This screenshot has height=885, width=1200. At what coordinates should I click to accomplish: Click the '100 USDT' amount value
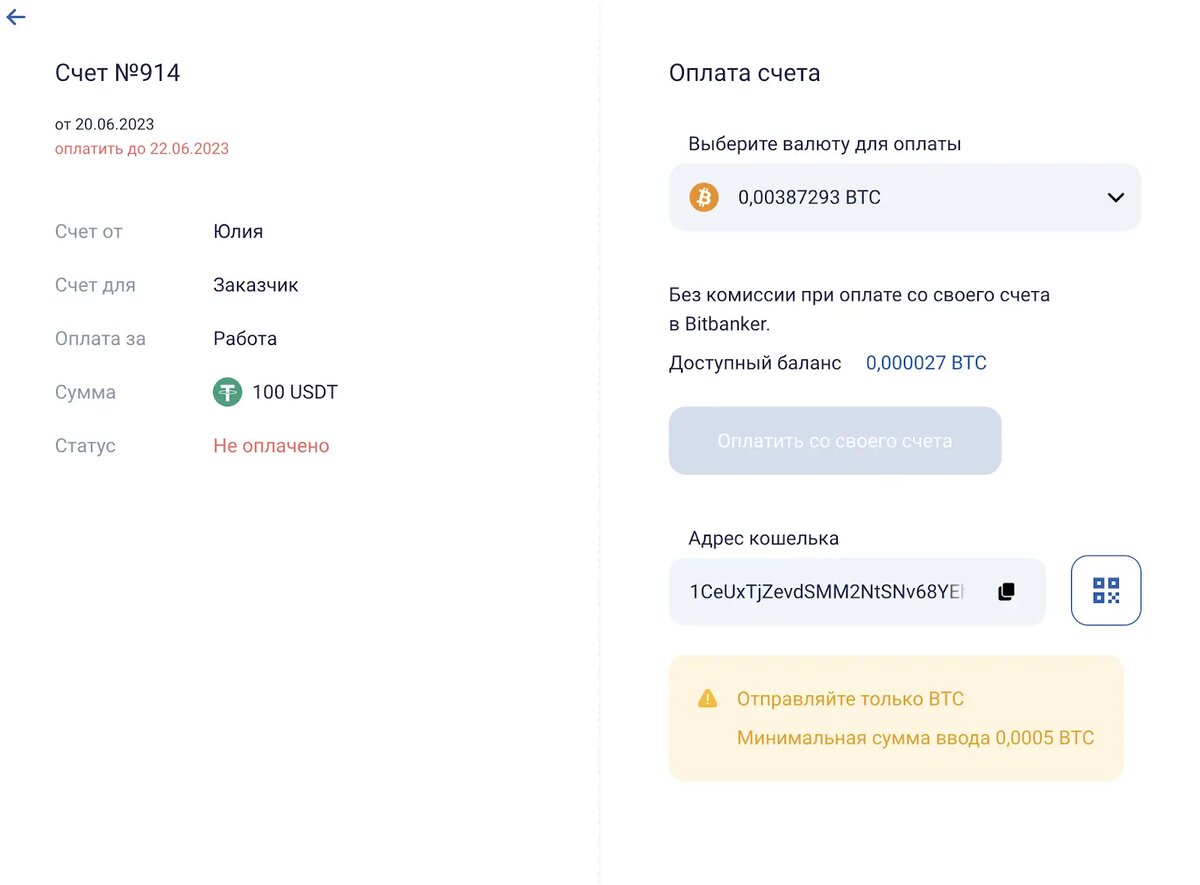click(x=295, y=392)
